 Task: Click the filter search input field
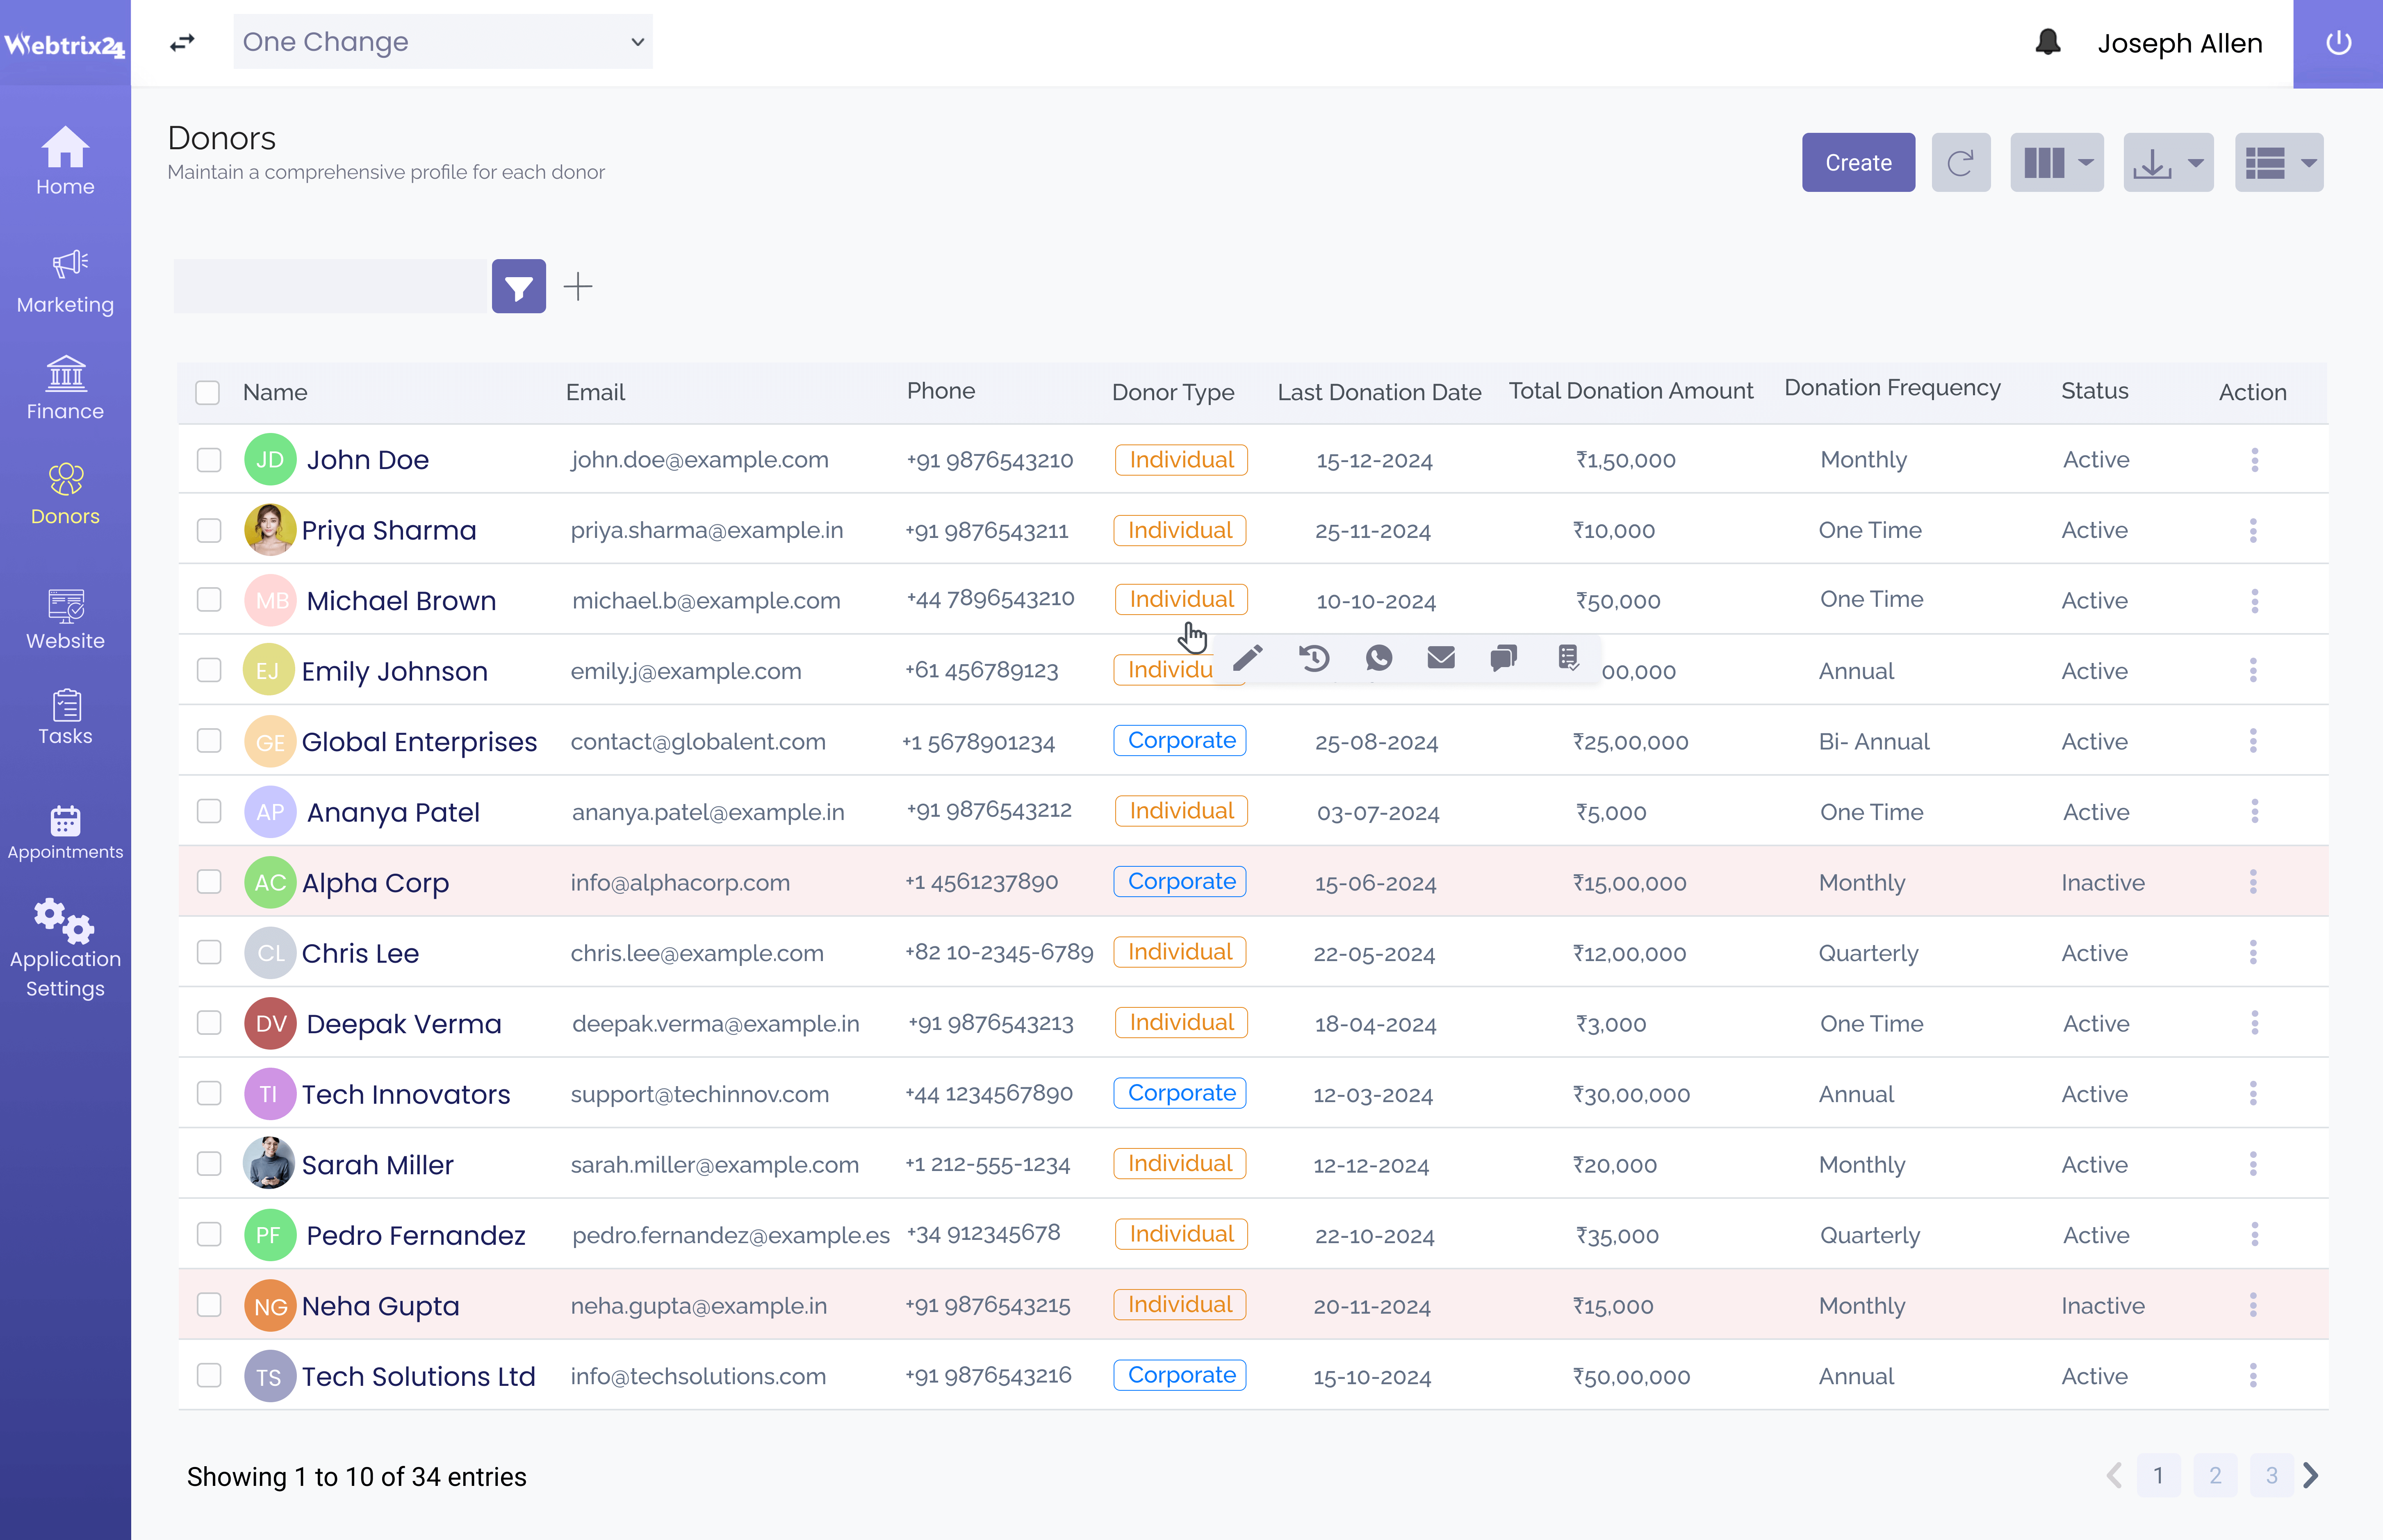click(x=330, y=287)
